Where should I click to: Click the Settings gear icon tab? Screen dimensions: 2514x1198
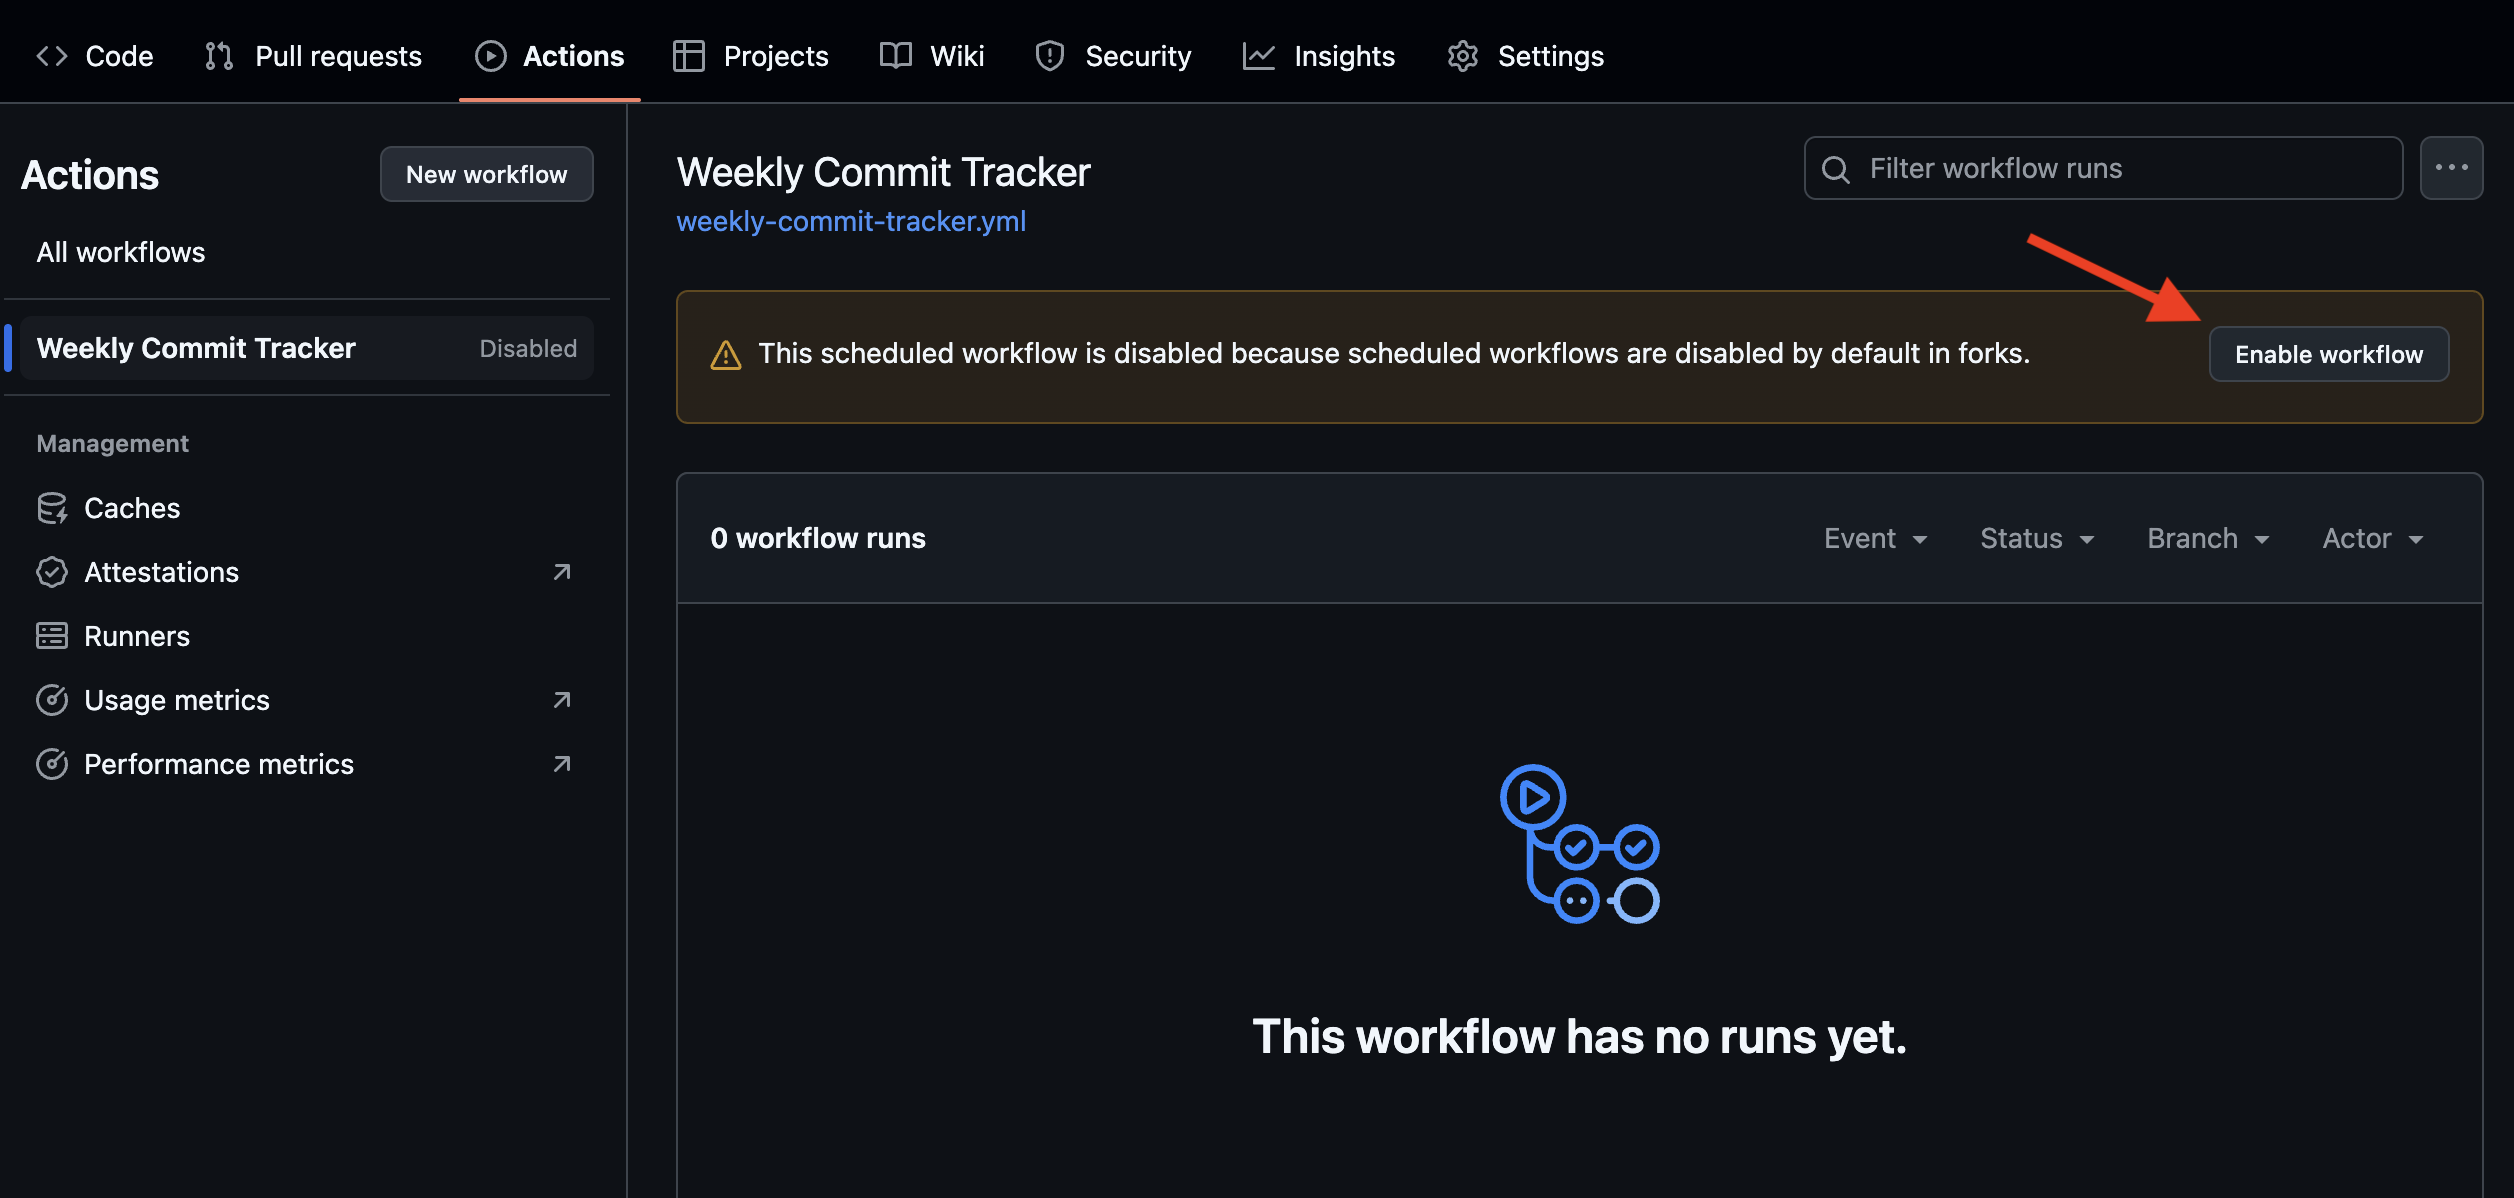click(x=1463, y=56)
